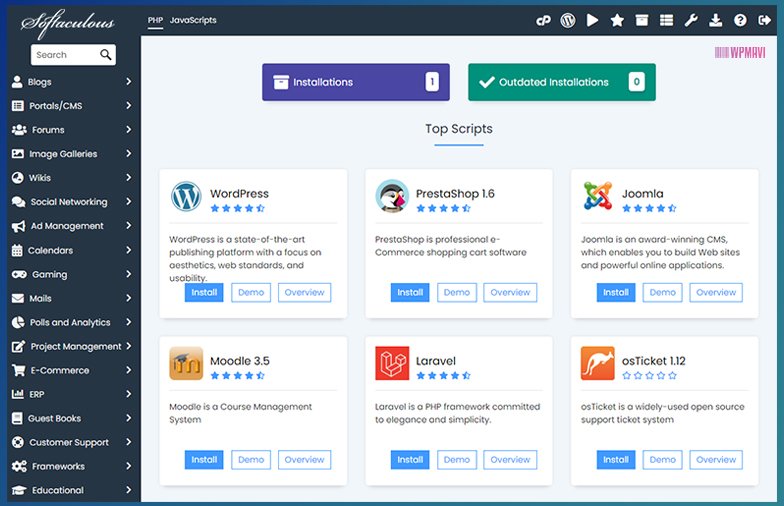Image resolution: width=784 pixels, height=506 pixels.
Task: Click the Search input field
Action: point(73,54)
